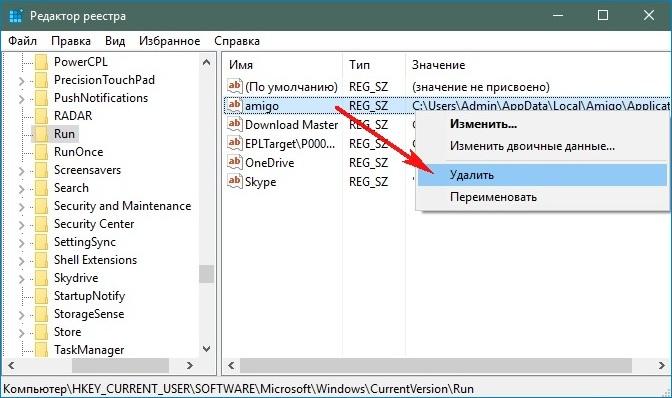Click the PrecisionTouchPad folder icon
The image size is (672, 398).
41,80
